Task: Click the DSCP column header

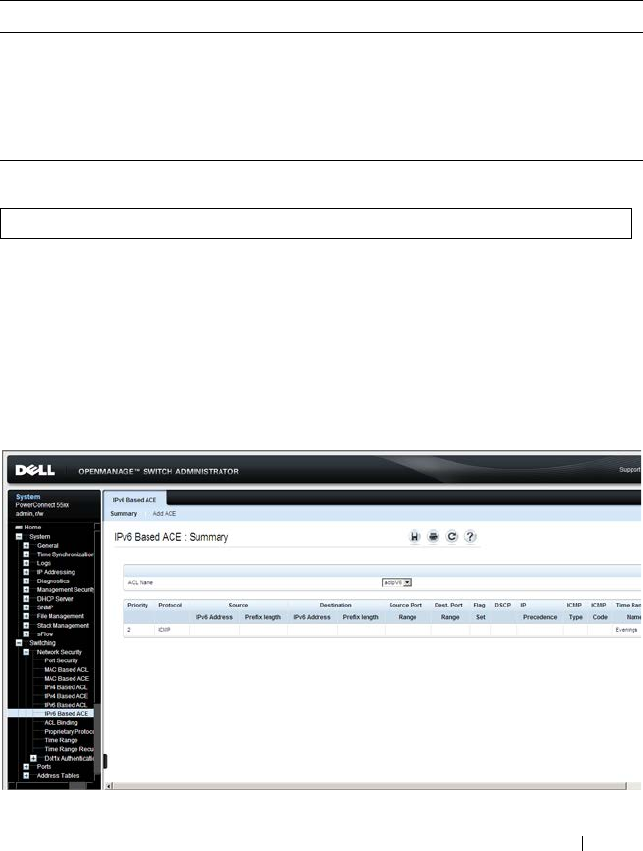Action: click(502, 605)
